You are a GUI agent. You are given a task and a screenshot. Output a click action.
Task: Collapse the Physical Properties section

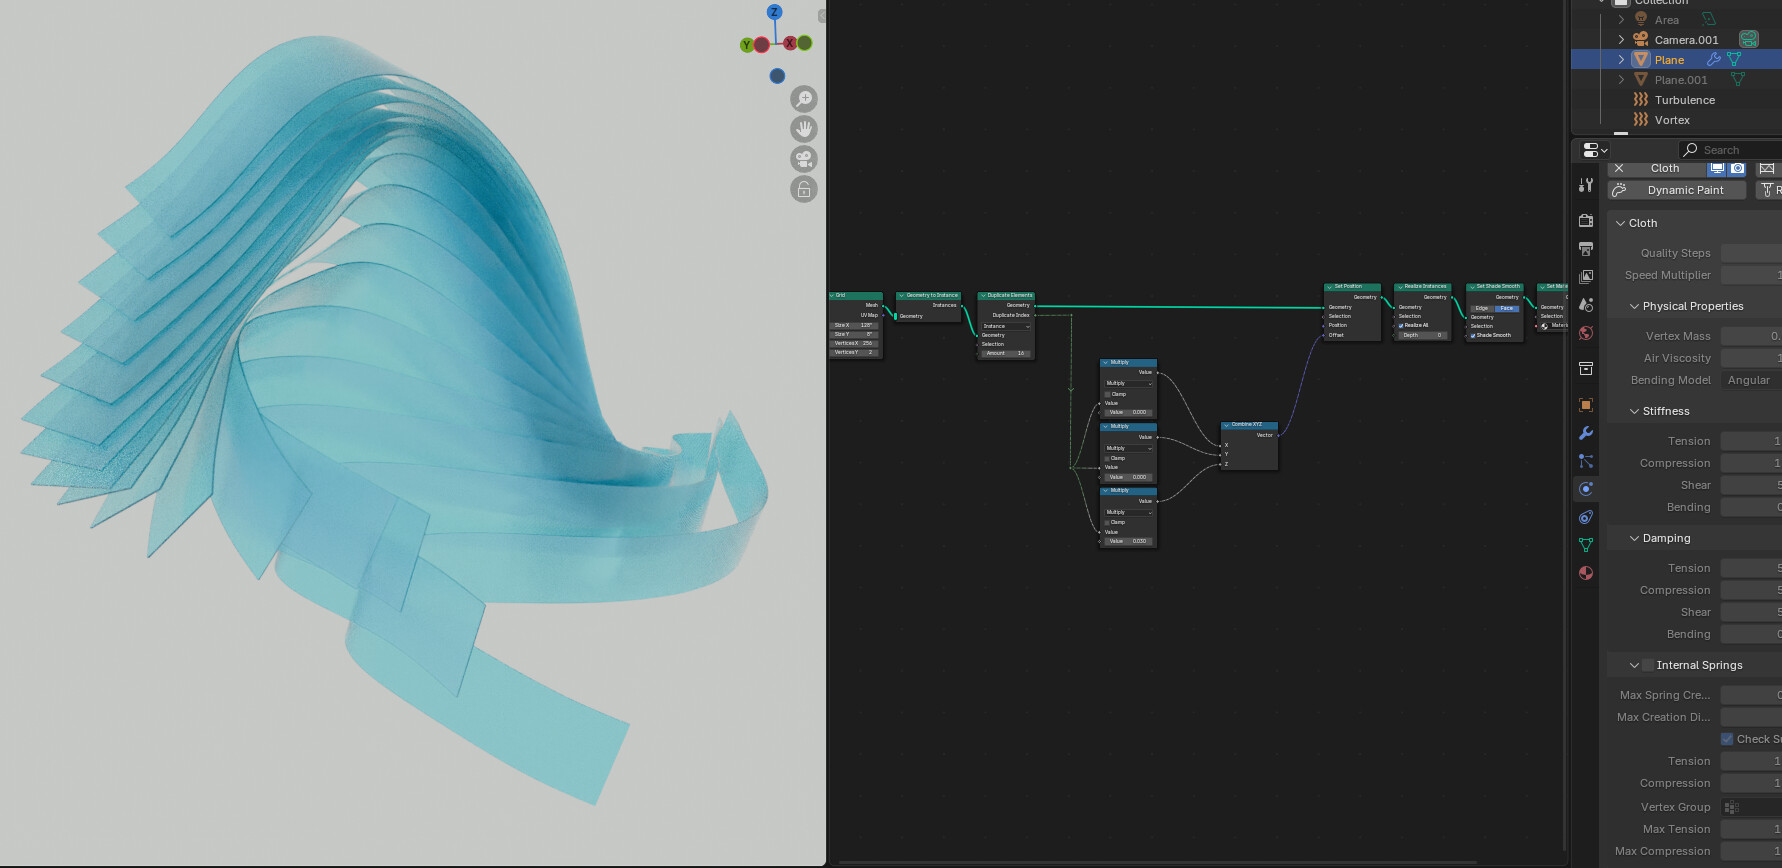1634,306
